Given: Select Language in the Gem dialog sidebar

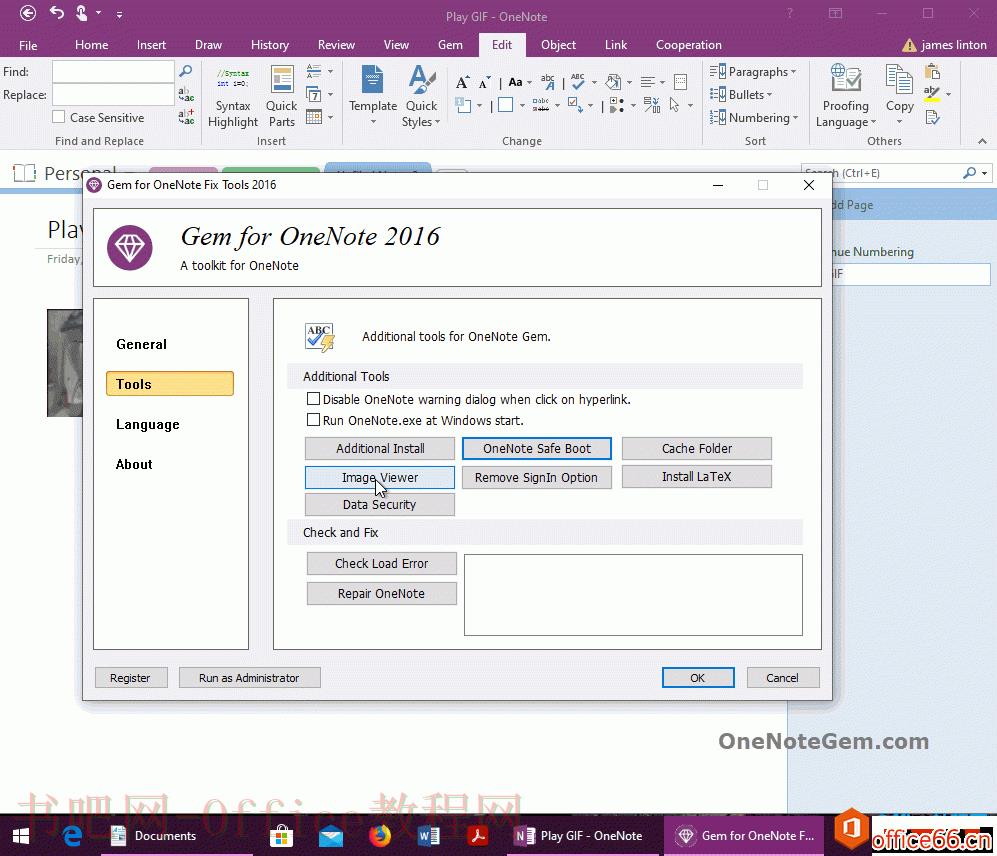Looking at the screenshot, I should click(x=148, y=424).
